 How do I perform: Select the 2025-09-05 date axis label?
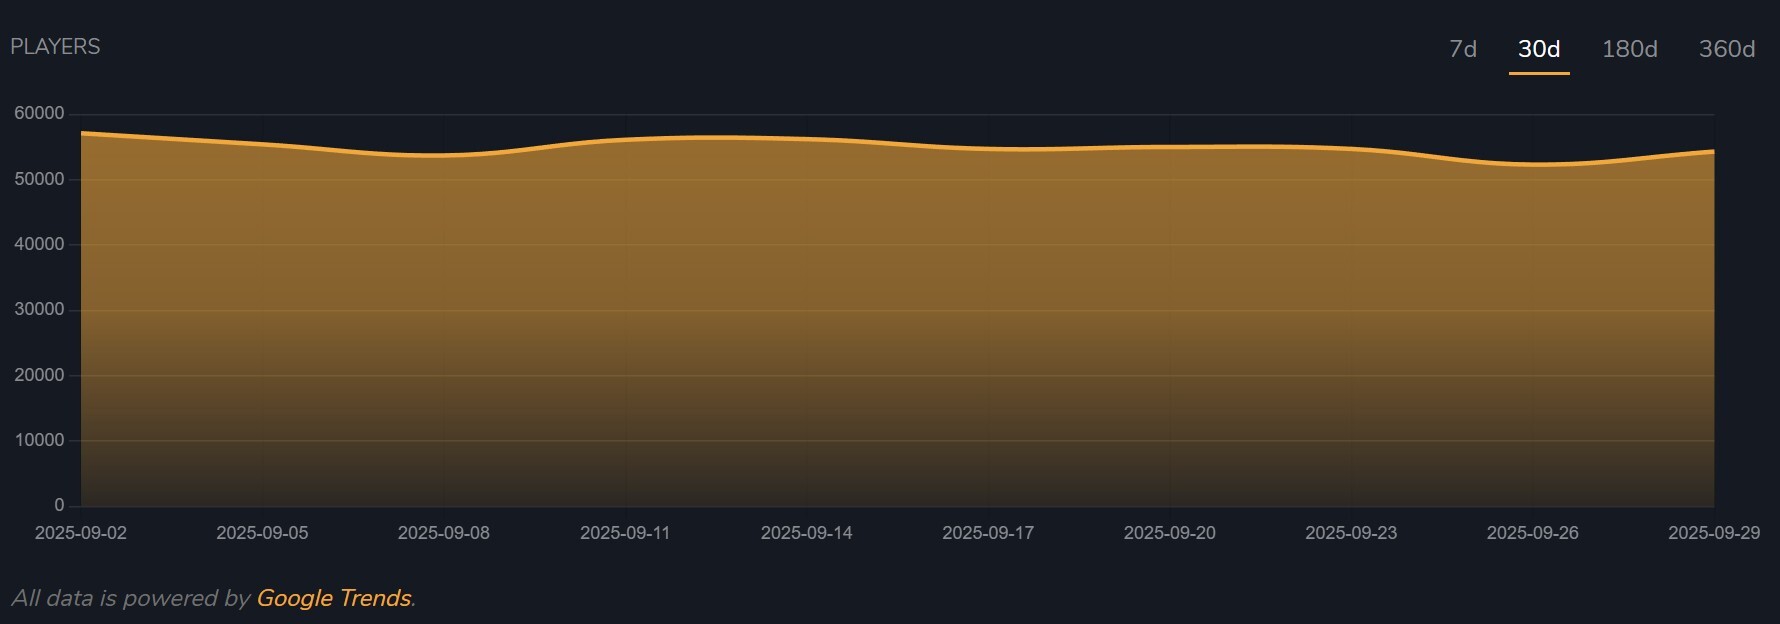(x=262, y=533)
